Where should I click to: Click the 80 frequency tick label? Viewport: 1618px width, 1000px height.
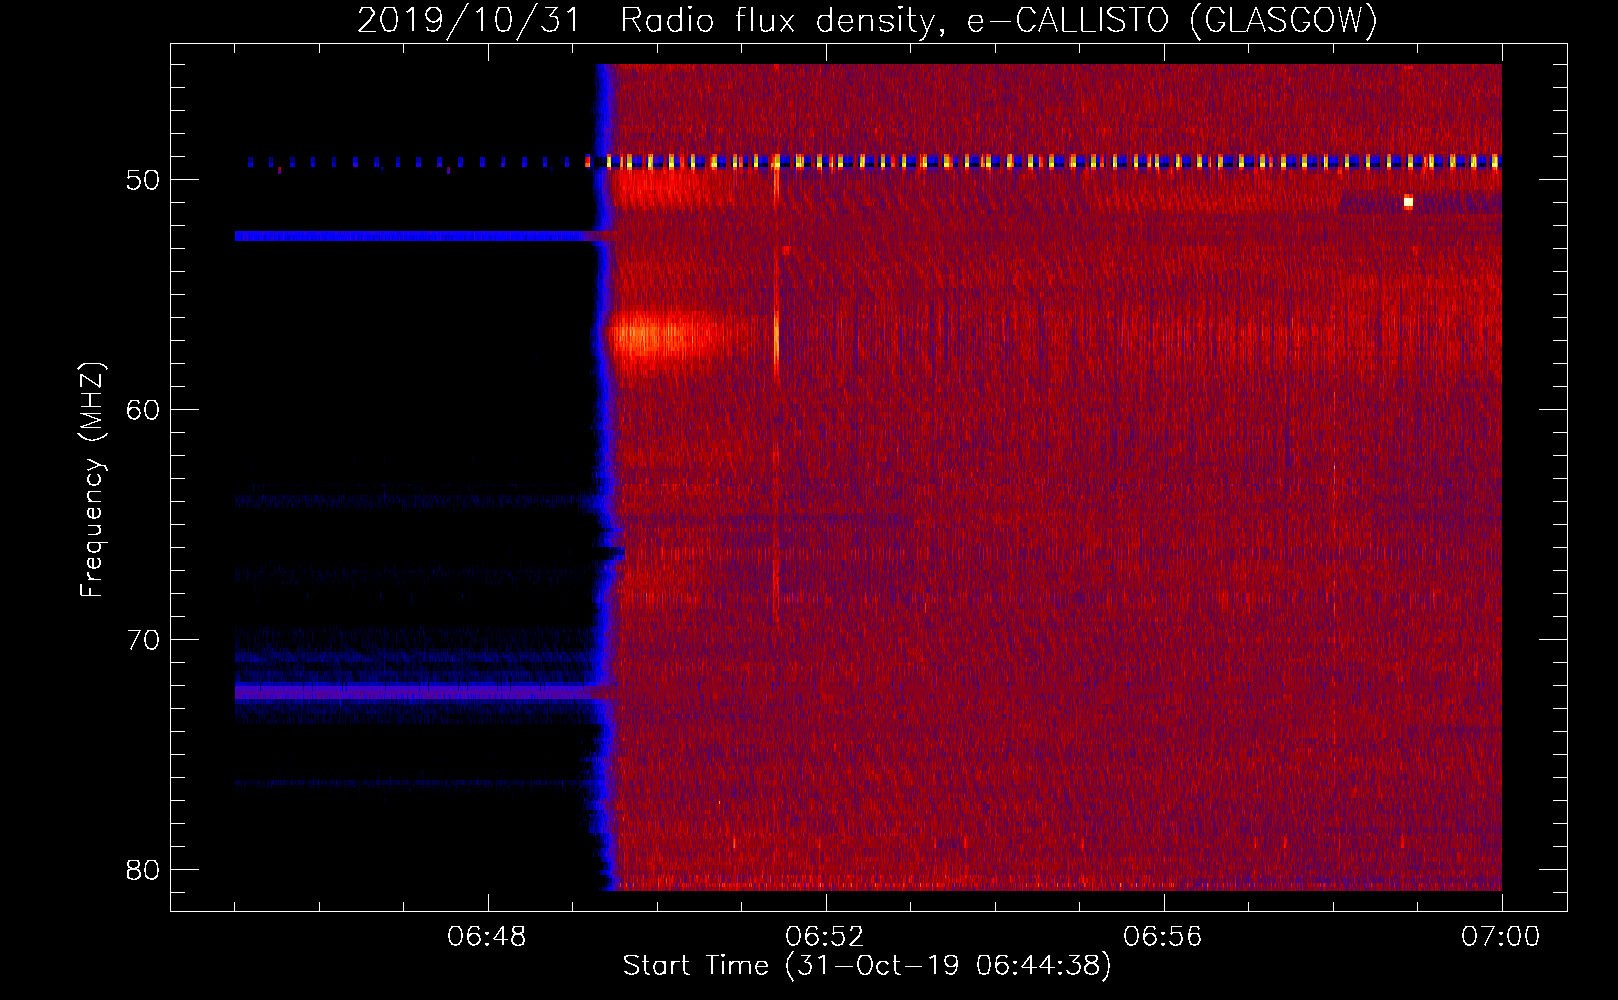[143, 870]
